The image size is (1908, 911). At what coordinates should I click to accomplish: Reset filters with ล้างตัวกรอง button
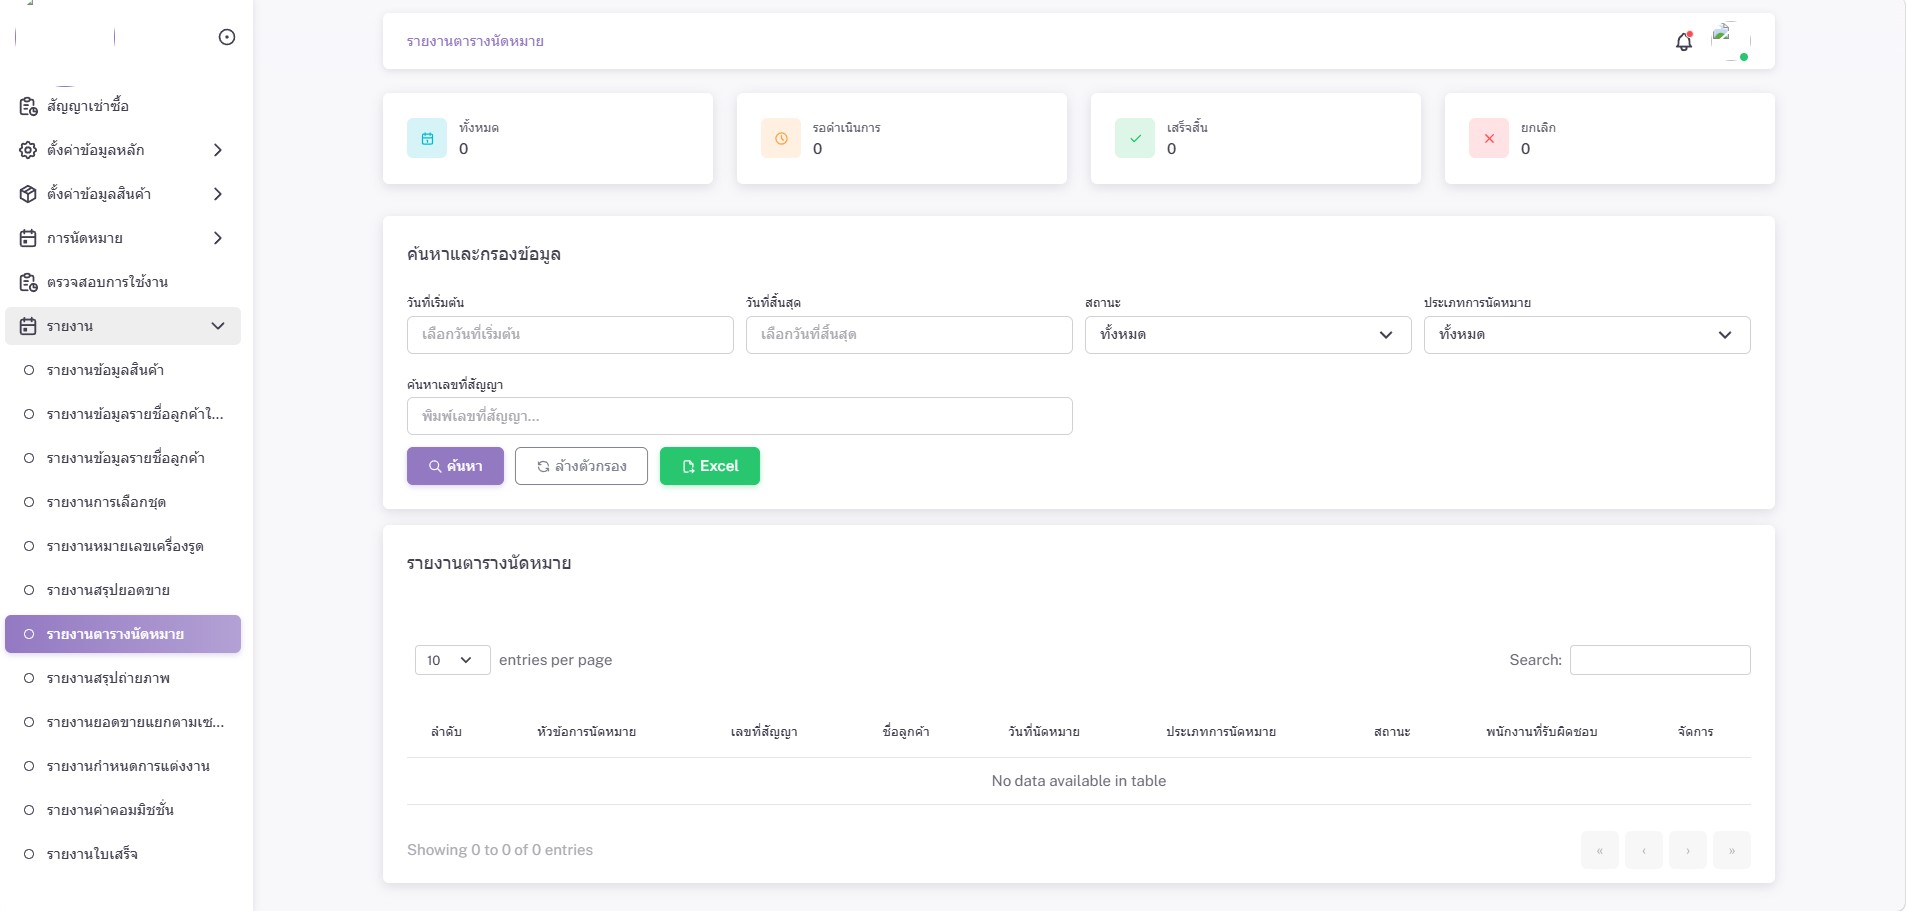click(581, 466)
